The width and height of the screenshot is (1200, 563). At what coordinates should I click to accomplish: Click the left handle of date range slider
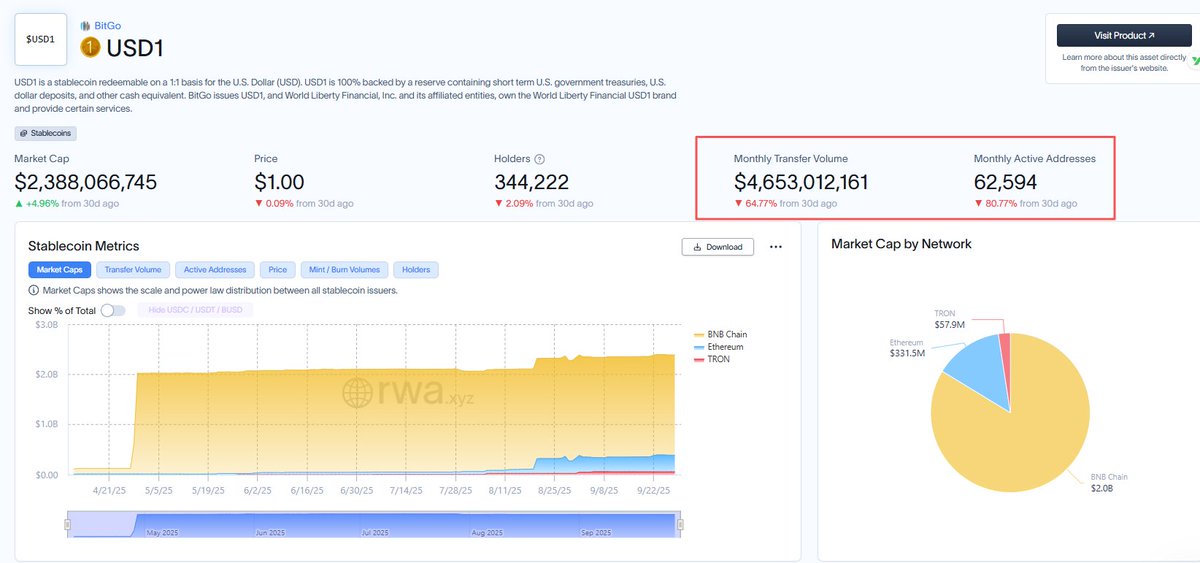68,523
